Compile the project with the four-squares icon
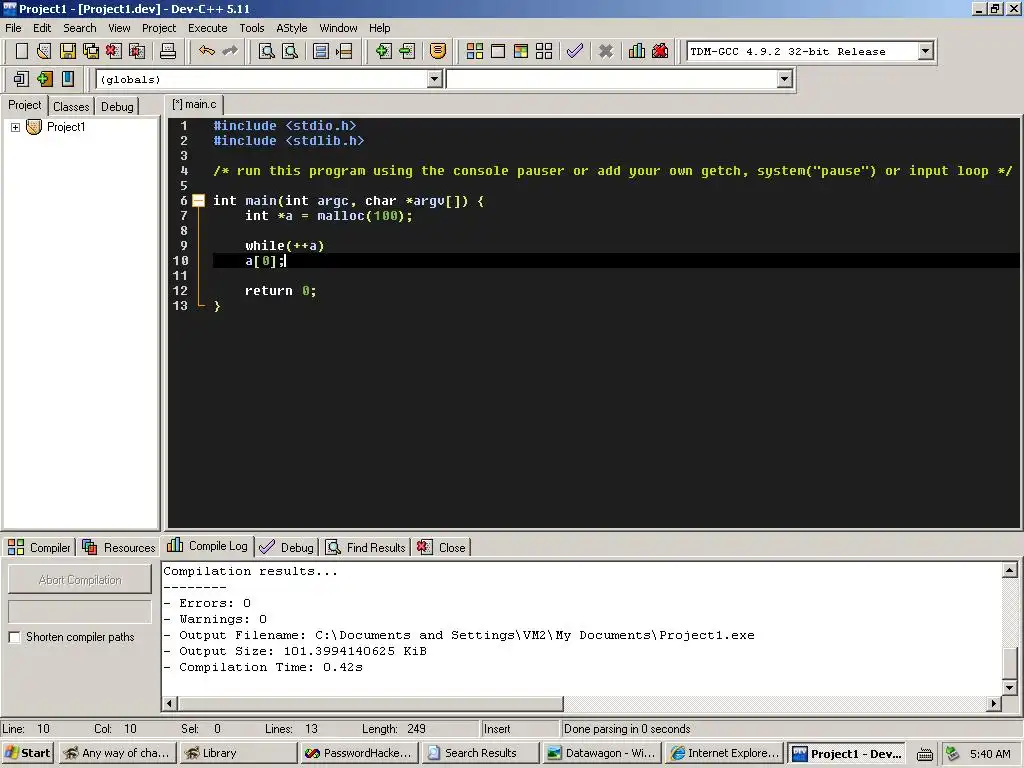 coord(475,51)
